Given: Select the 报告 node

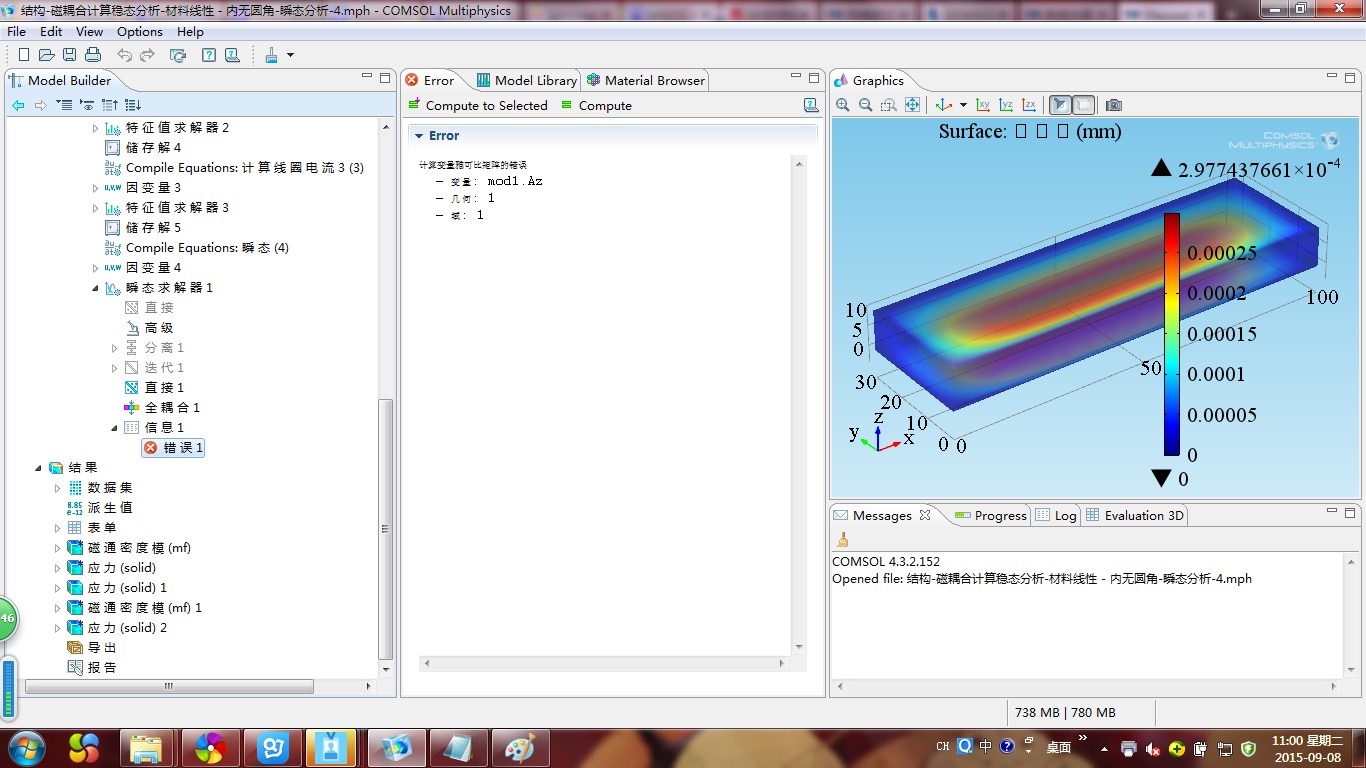Looking at the screenshot, I should (x=92, y=668).
